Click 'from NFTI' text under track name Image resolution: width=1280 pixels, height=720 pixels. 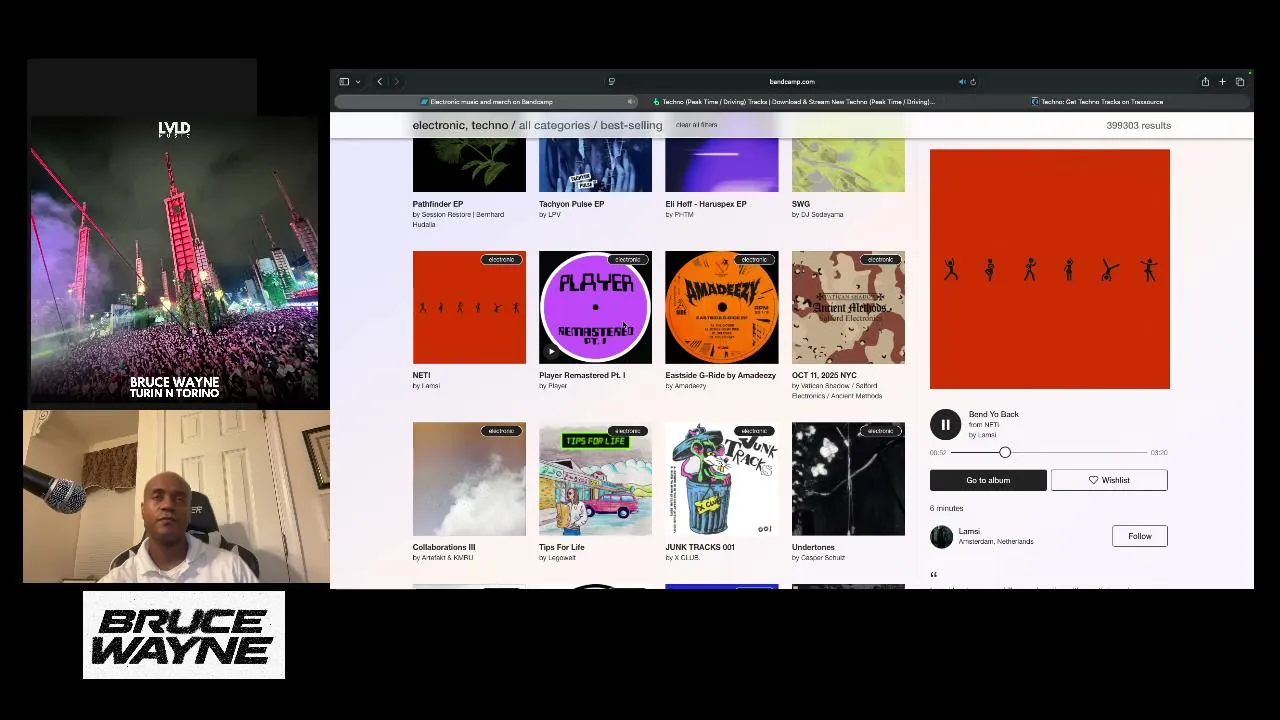tap(984, 425)
